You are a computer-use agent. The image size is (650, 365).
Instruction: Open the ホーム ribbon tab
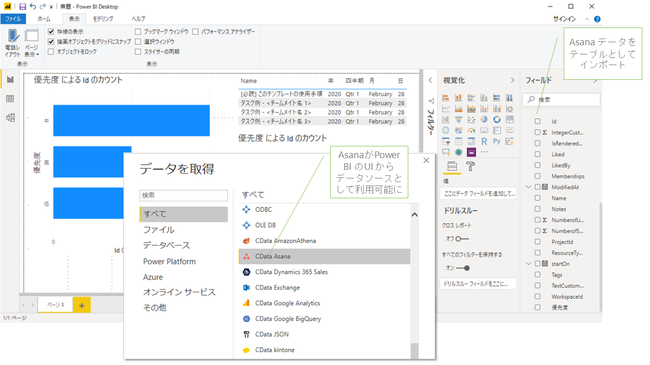click(44, 19)
